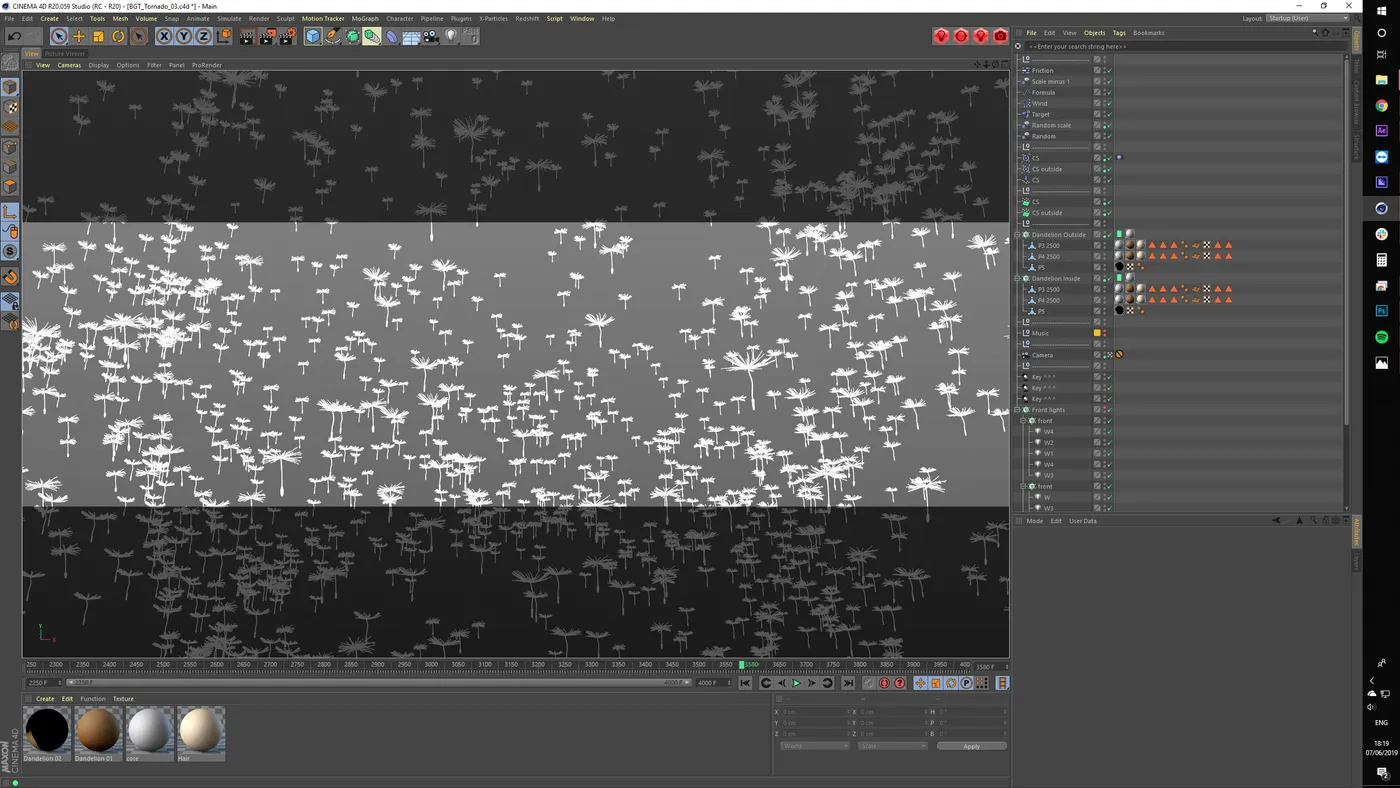
Task: Toggle the Friction effector enabled state
Action: pos(1109,70)
